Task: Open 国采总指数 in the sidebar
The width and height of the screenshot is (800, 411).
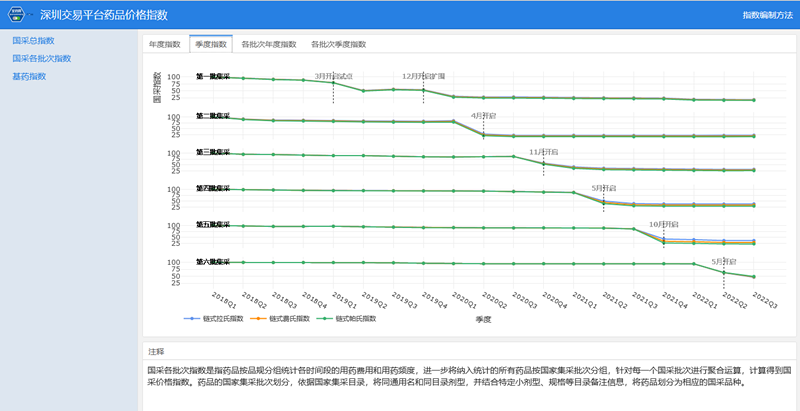Action: 33,40
